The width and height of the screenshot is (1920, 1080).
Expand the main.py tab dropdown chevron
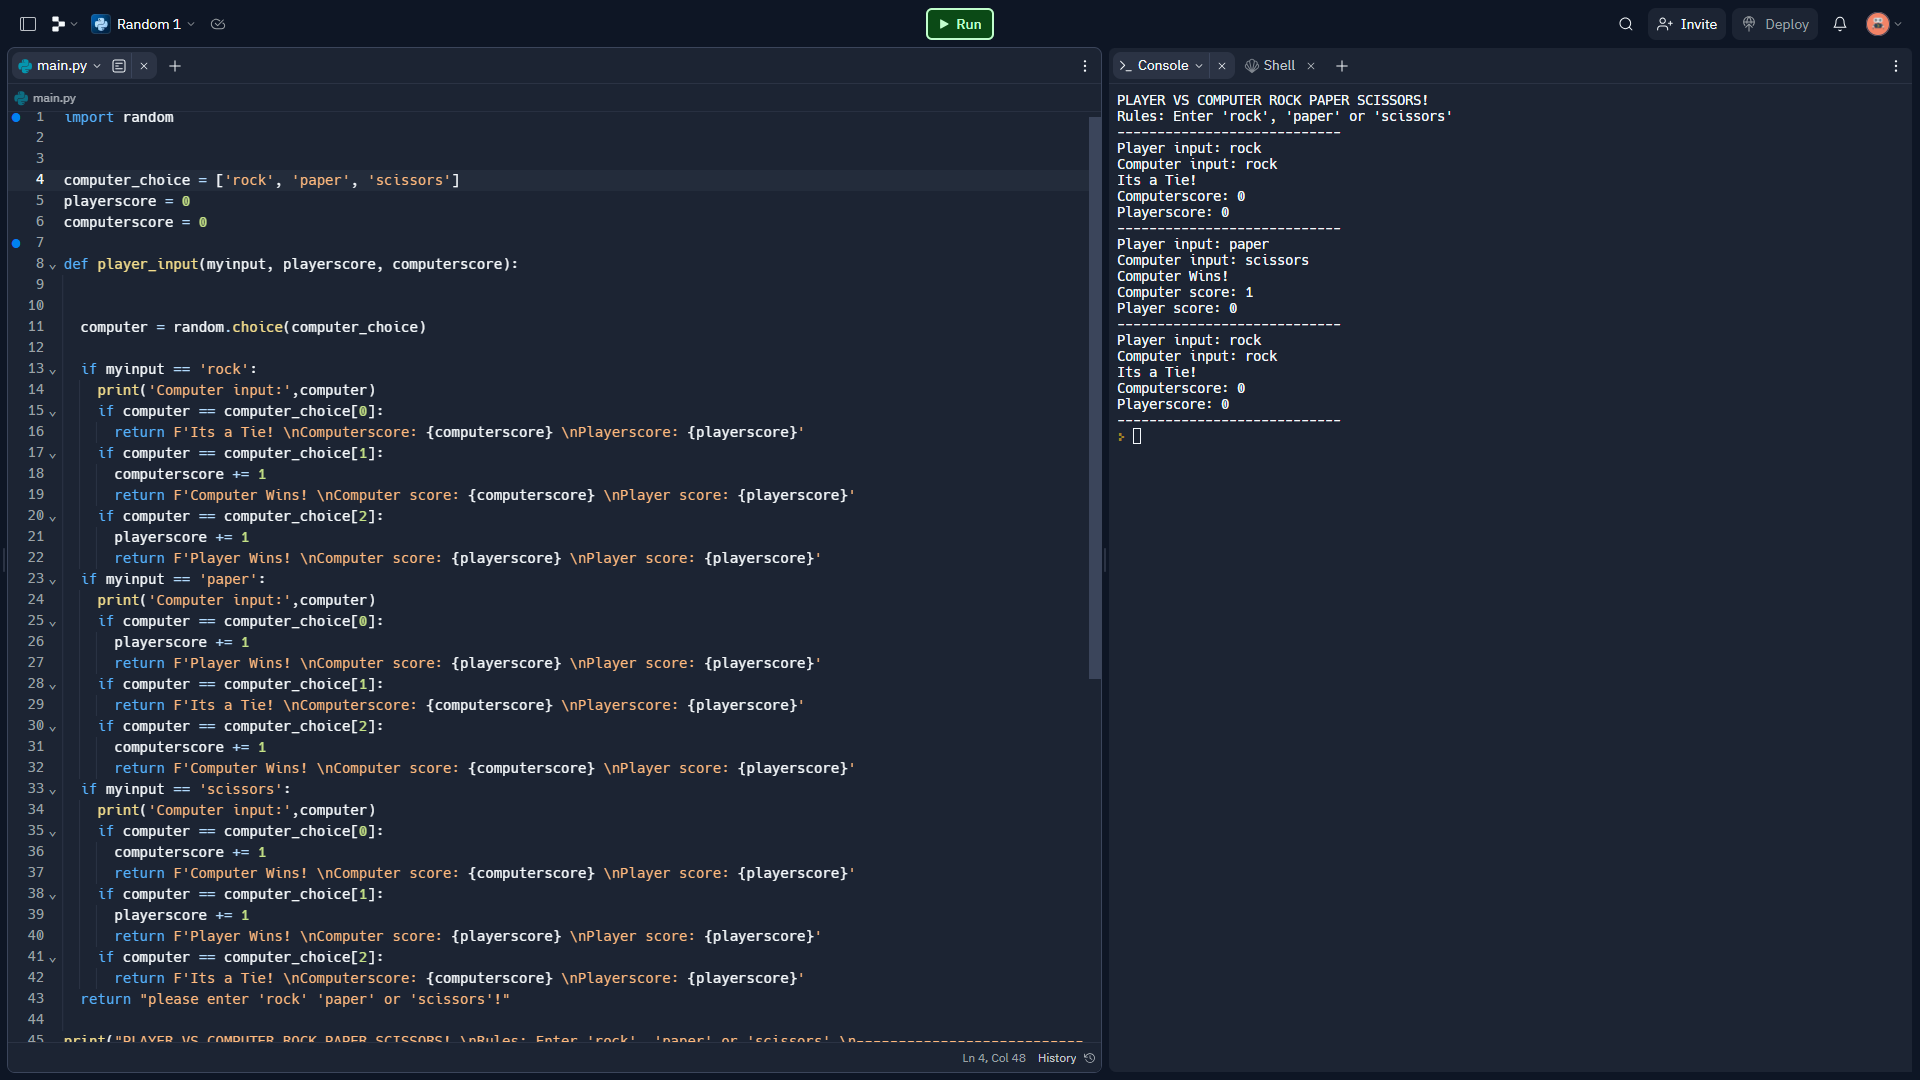[97, 66]
